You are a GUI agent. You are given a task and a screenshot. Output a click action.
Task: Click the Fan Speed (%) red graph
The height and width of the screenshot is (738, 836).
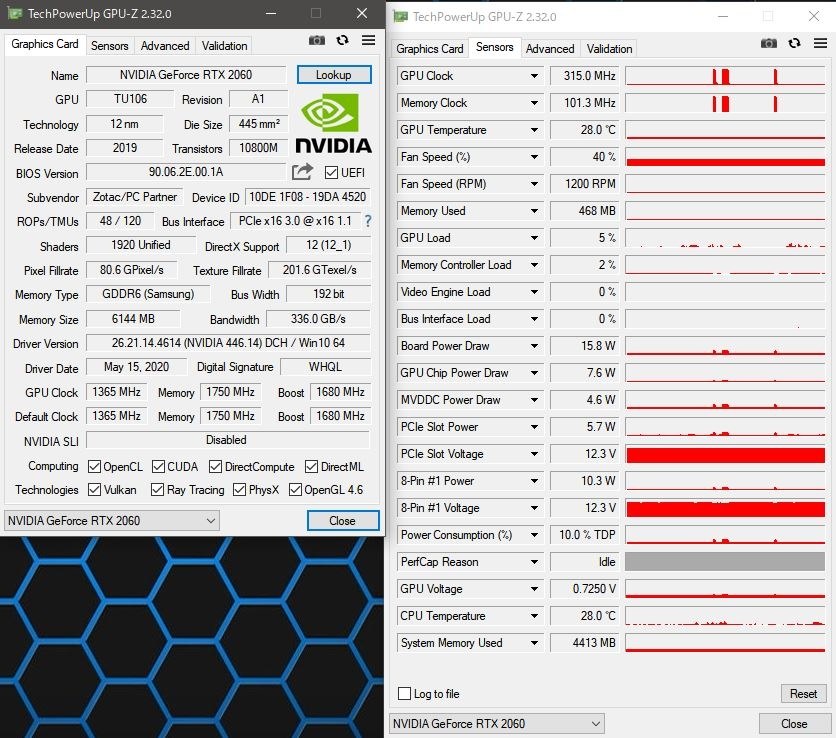725,157
